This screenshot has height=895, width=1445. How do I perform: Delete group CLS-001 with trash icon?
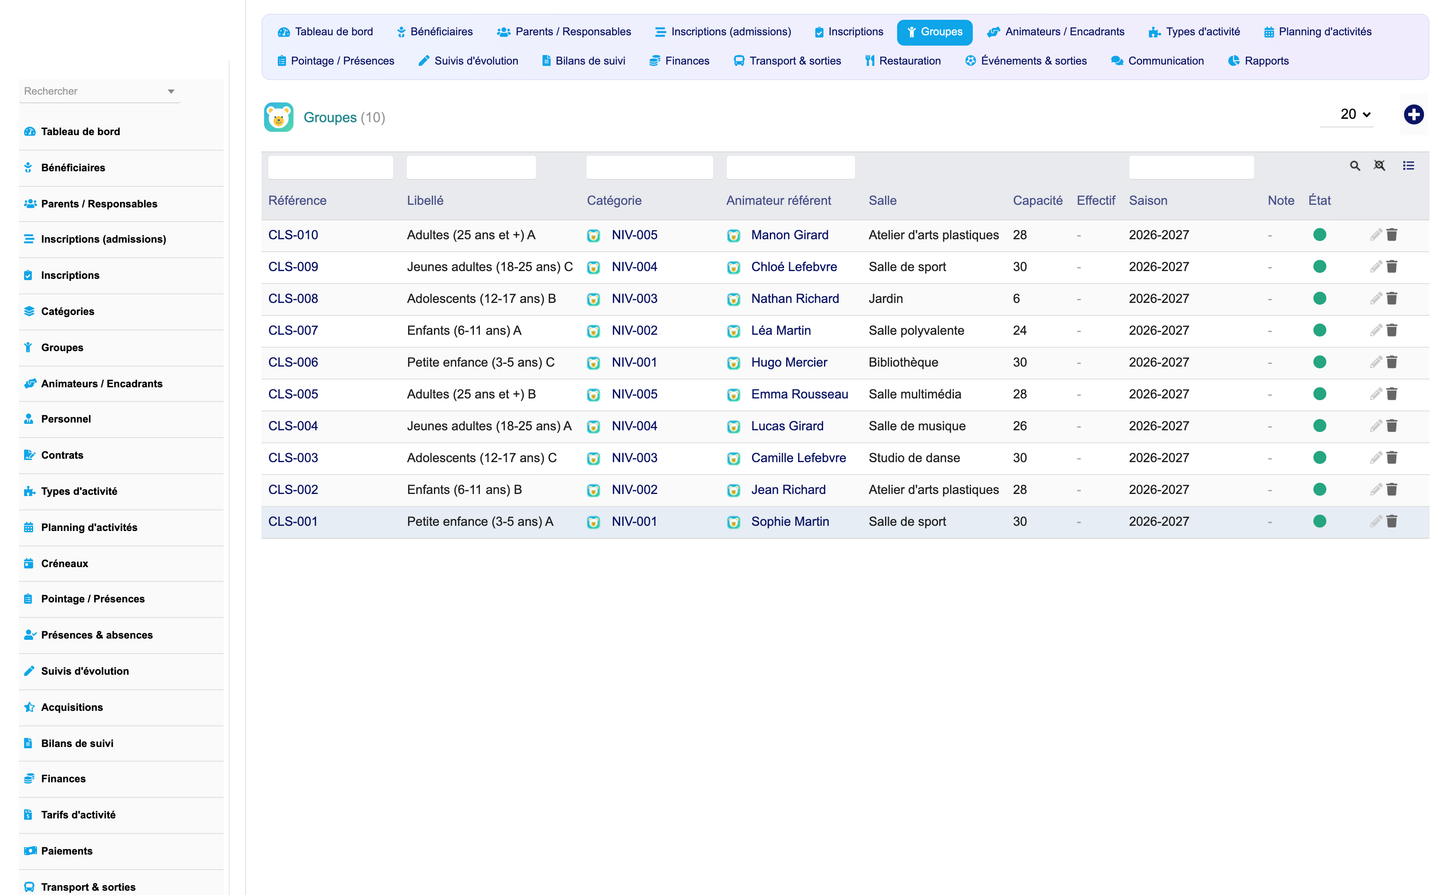pos(1392,521)
